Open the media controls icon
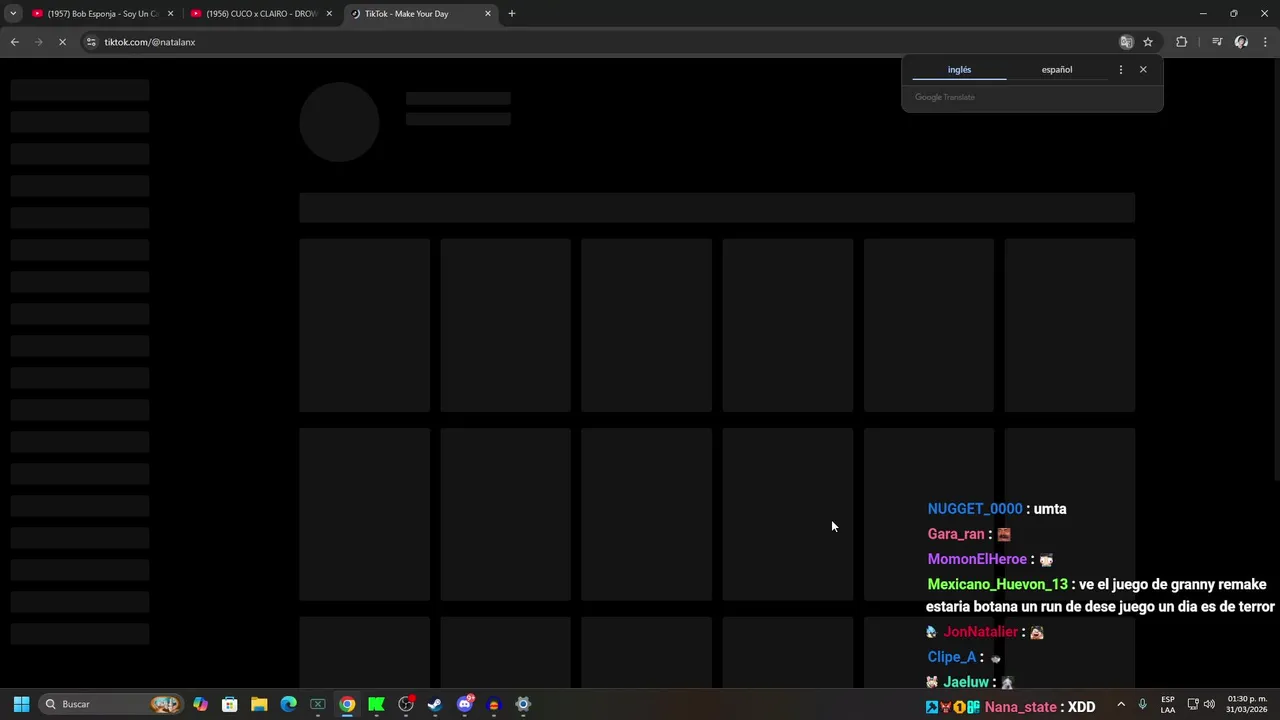1280x720 pixels. click(1217, 42)
